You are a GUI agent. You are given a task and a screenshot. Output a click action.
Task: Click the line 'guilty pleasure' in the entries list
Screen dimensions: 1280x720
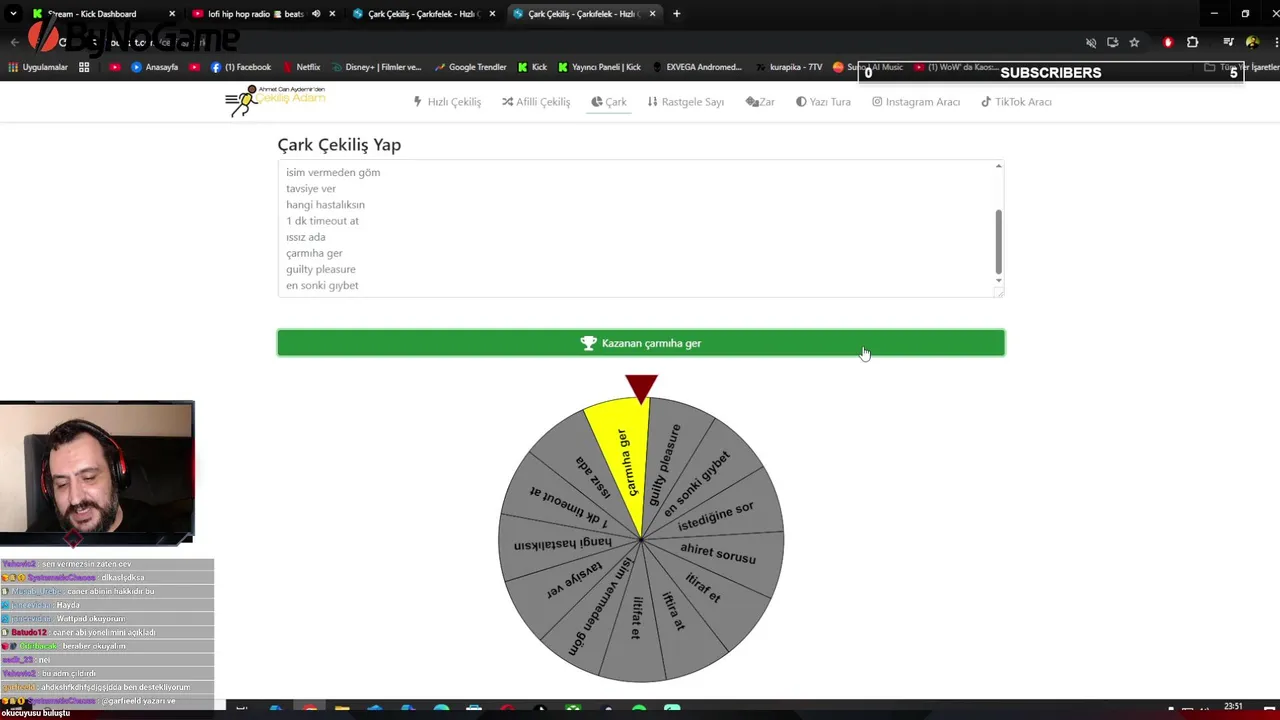tap(320, 269)
